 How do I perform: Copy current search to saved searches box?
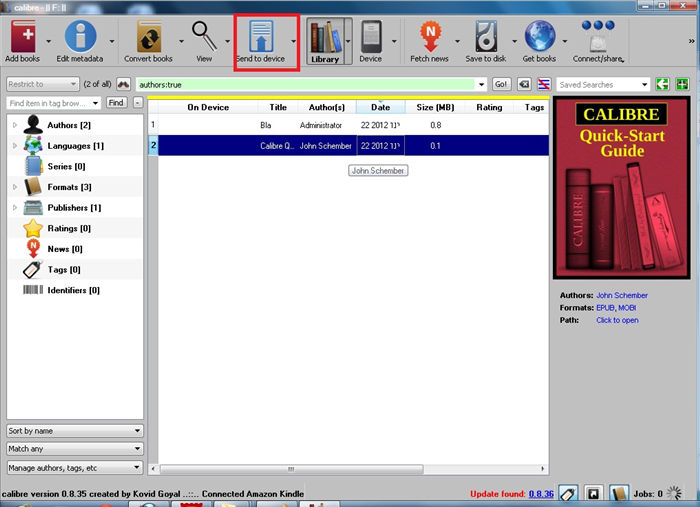click(x=662, y=84)
